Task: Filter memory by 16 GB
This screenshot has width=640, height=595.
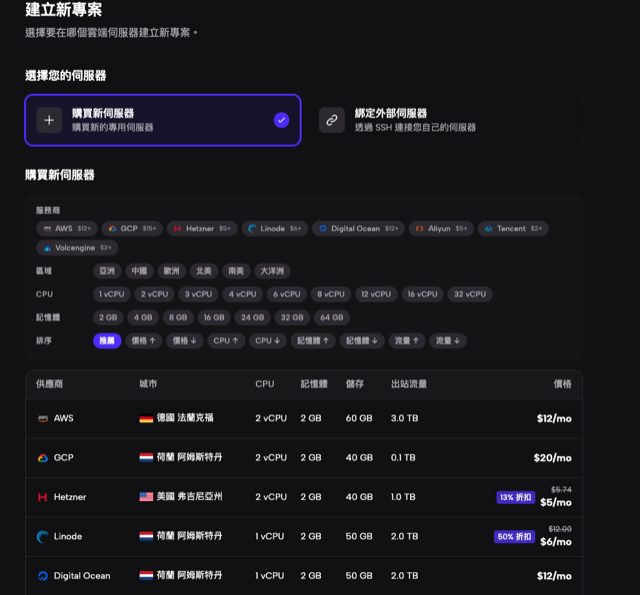Action: 214,317
